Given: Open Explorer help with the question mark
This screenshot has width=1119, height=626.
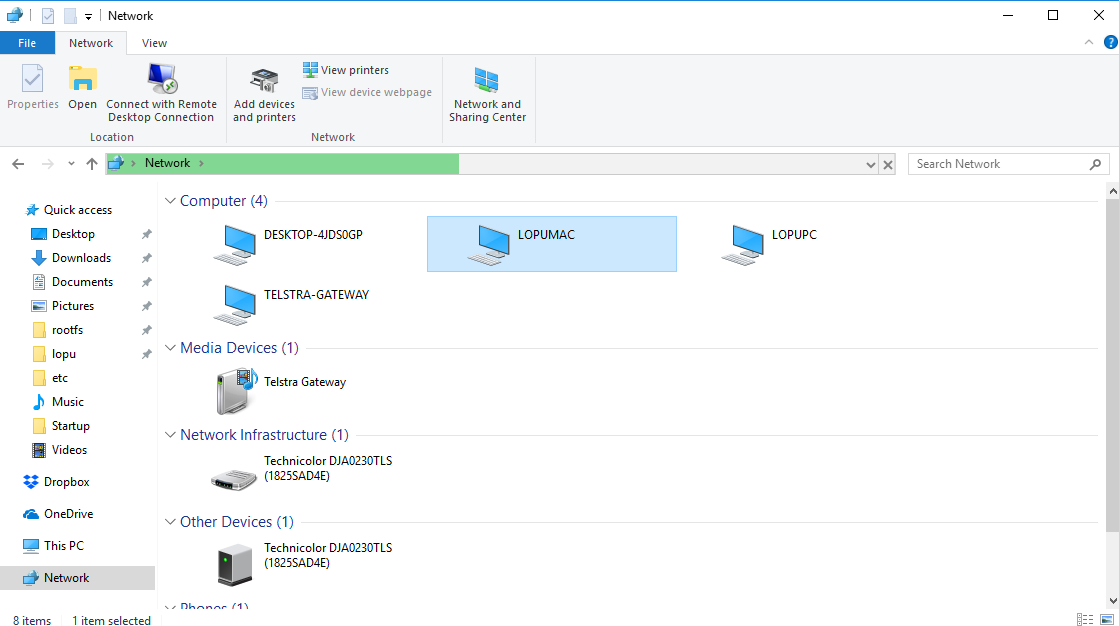Looking at the screenshot, I should point(1110,42).
